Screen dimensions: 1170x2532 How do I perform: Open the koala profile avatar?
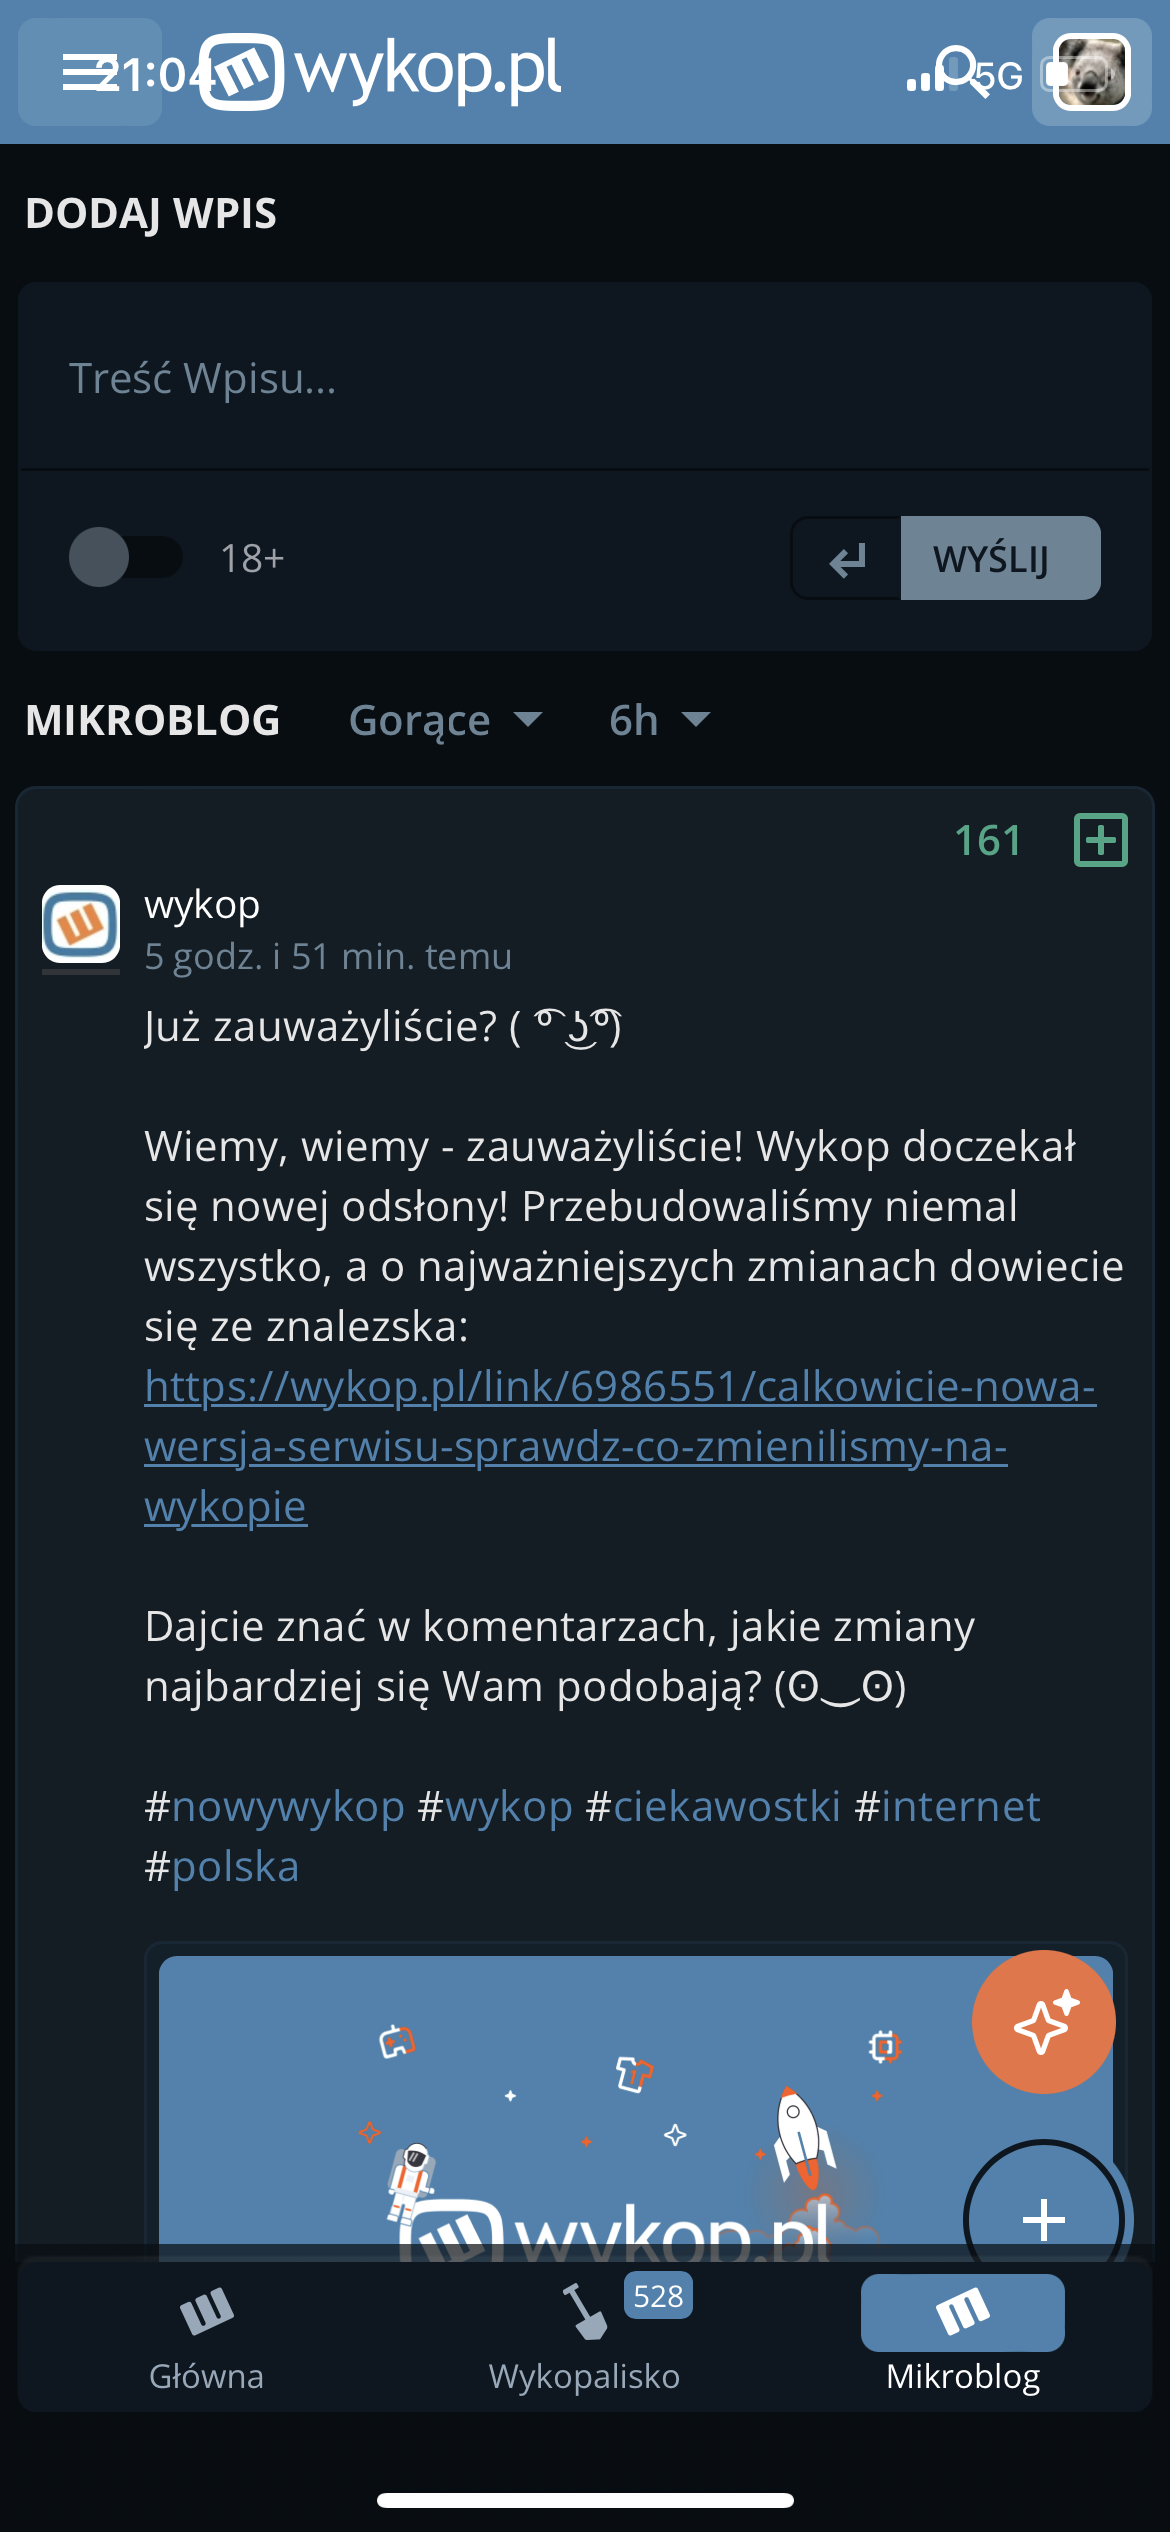coord(1091,72)
